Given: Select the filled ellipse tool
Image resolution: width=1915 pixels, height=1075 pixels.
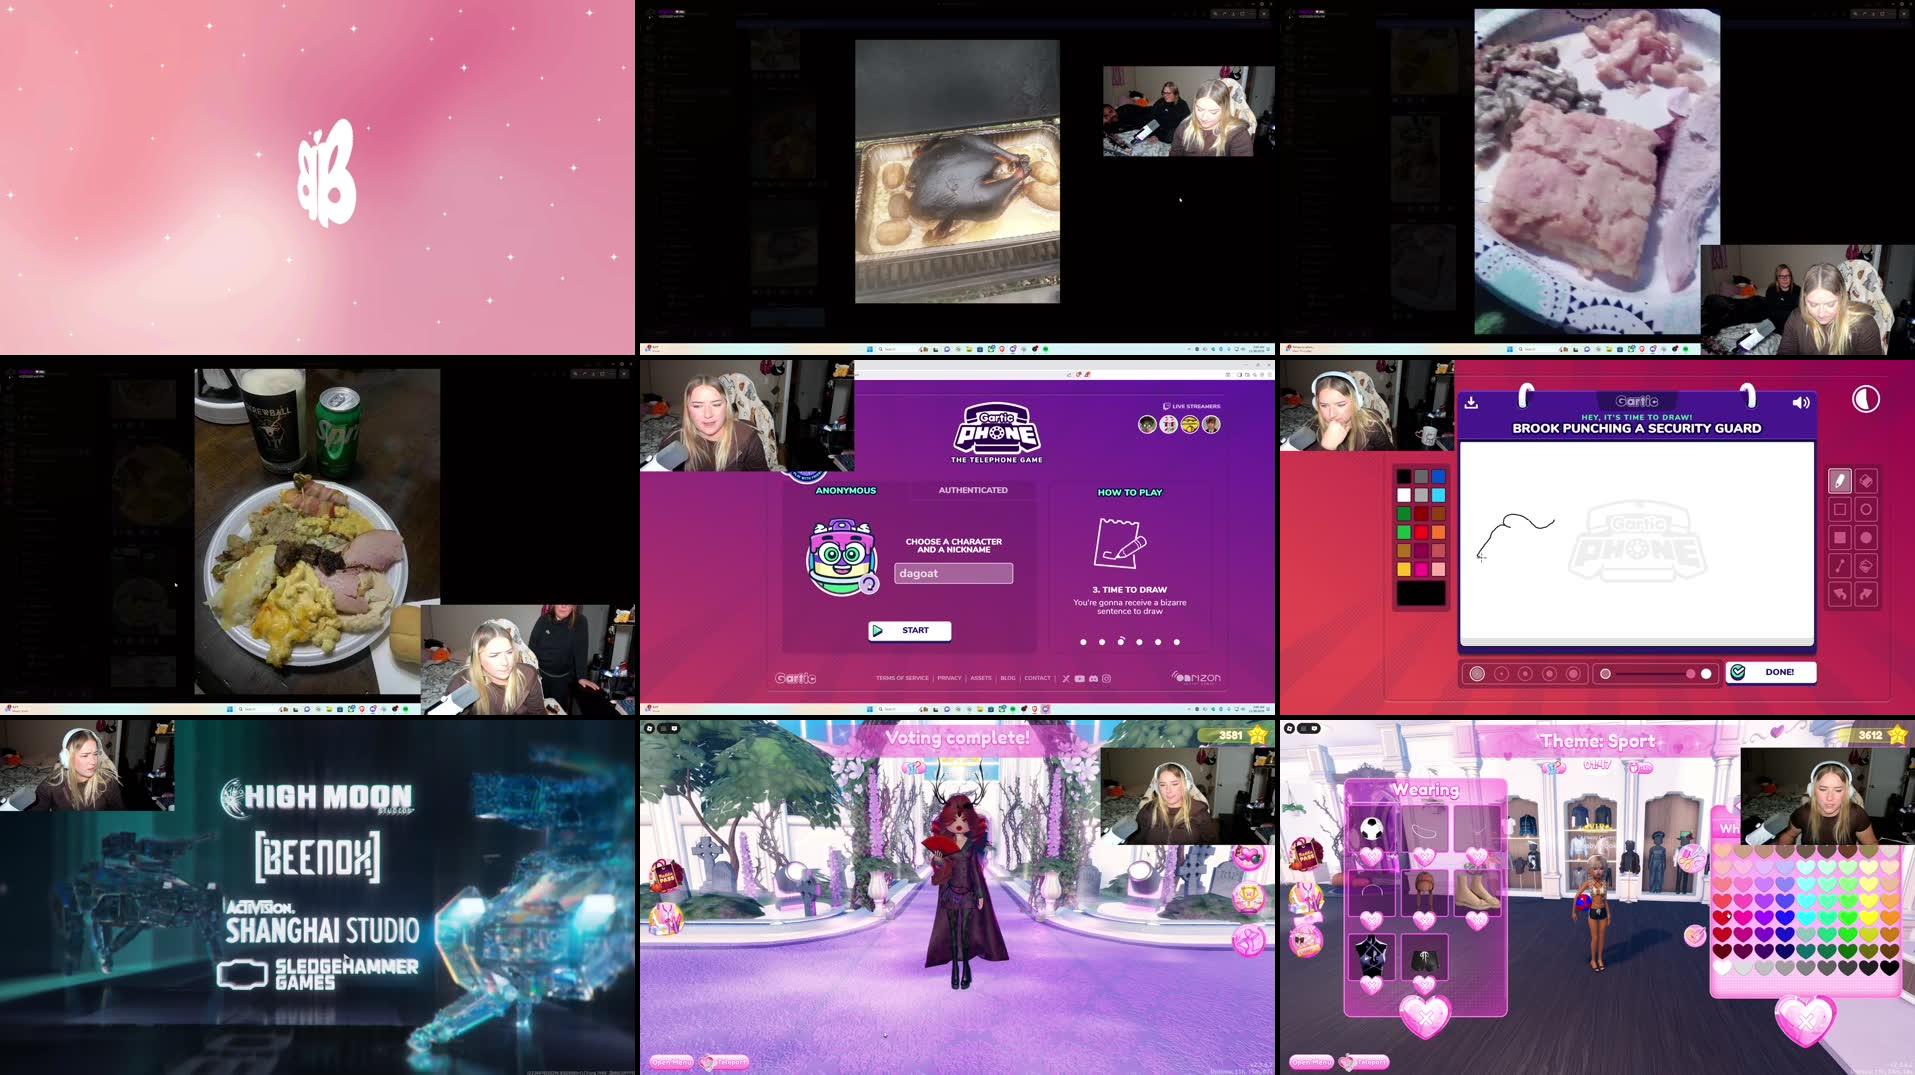Looking at the screenshot, I should [x=1866, y=536].
